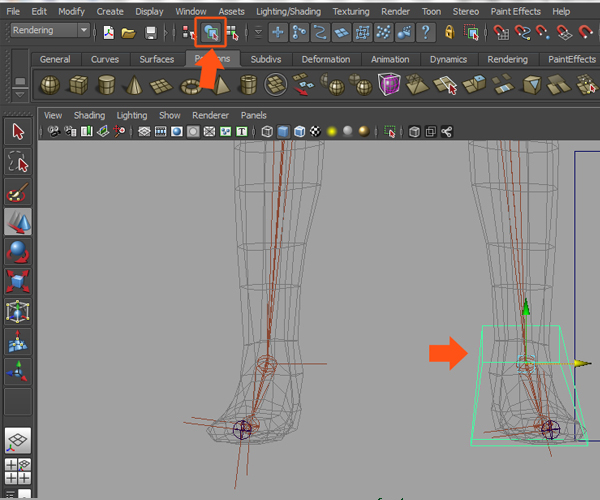Activate the Lasso selection tool
The width and height of the screenshot is (600, 500).
click(18, 162)
